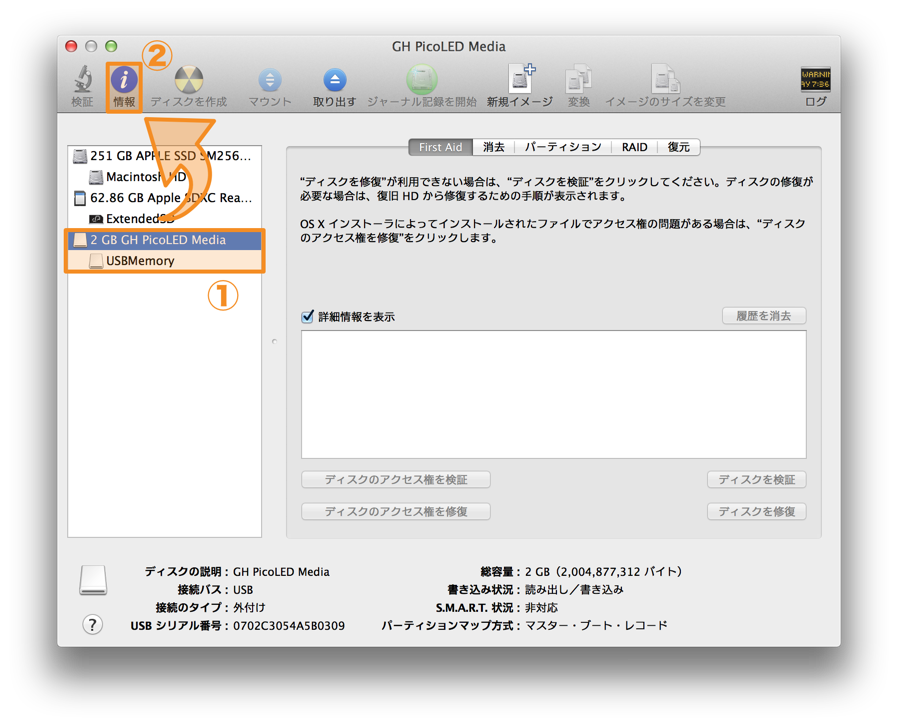Switch to the First Aid tab
The height and width of the screenshot is (726, 898).
click(x=440, y=147)
